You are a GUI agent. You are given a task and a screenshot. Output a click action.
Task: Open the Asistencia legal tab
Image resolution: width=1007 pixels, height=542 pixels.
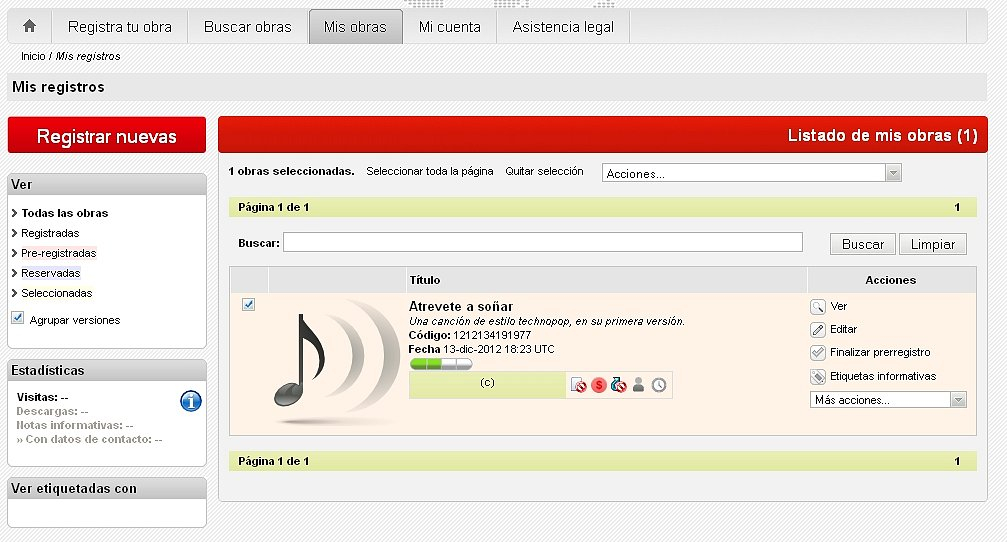click(x=563, y=27)
